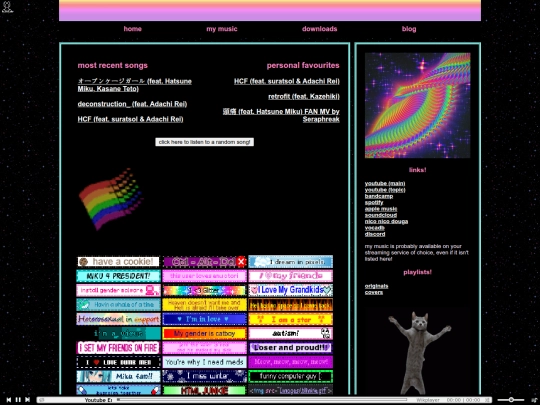Viewport: 540px width, 405px height.
Task: Go to the home page
Action: coord(133,29)
